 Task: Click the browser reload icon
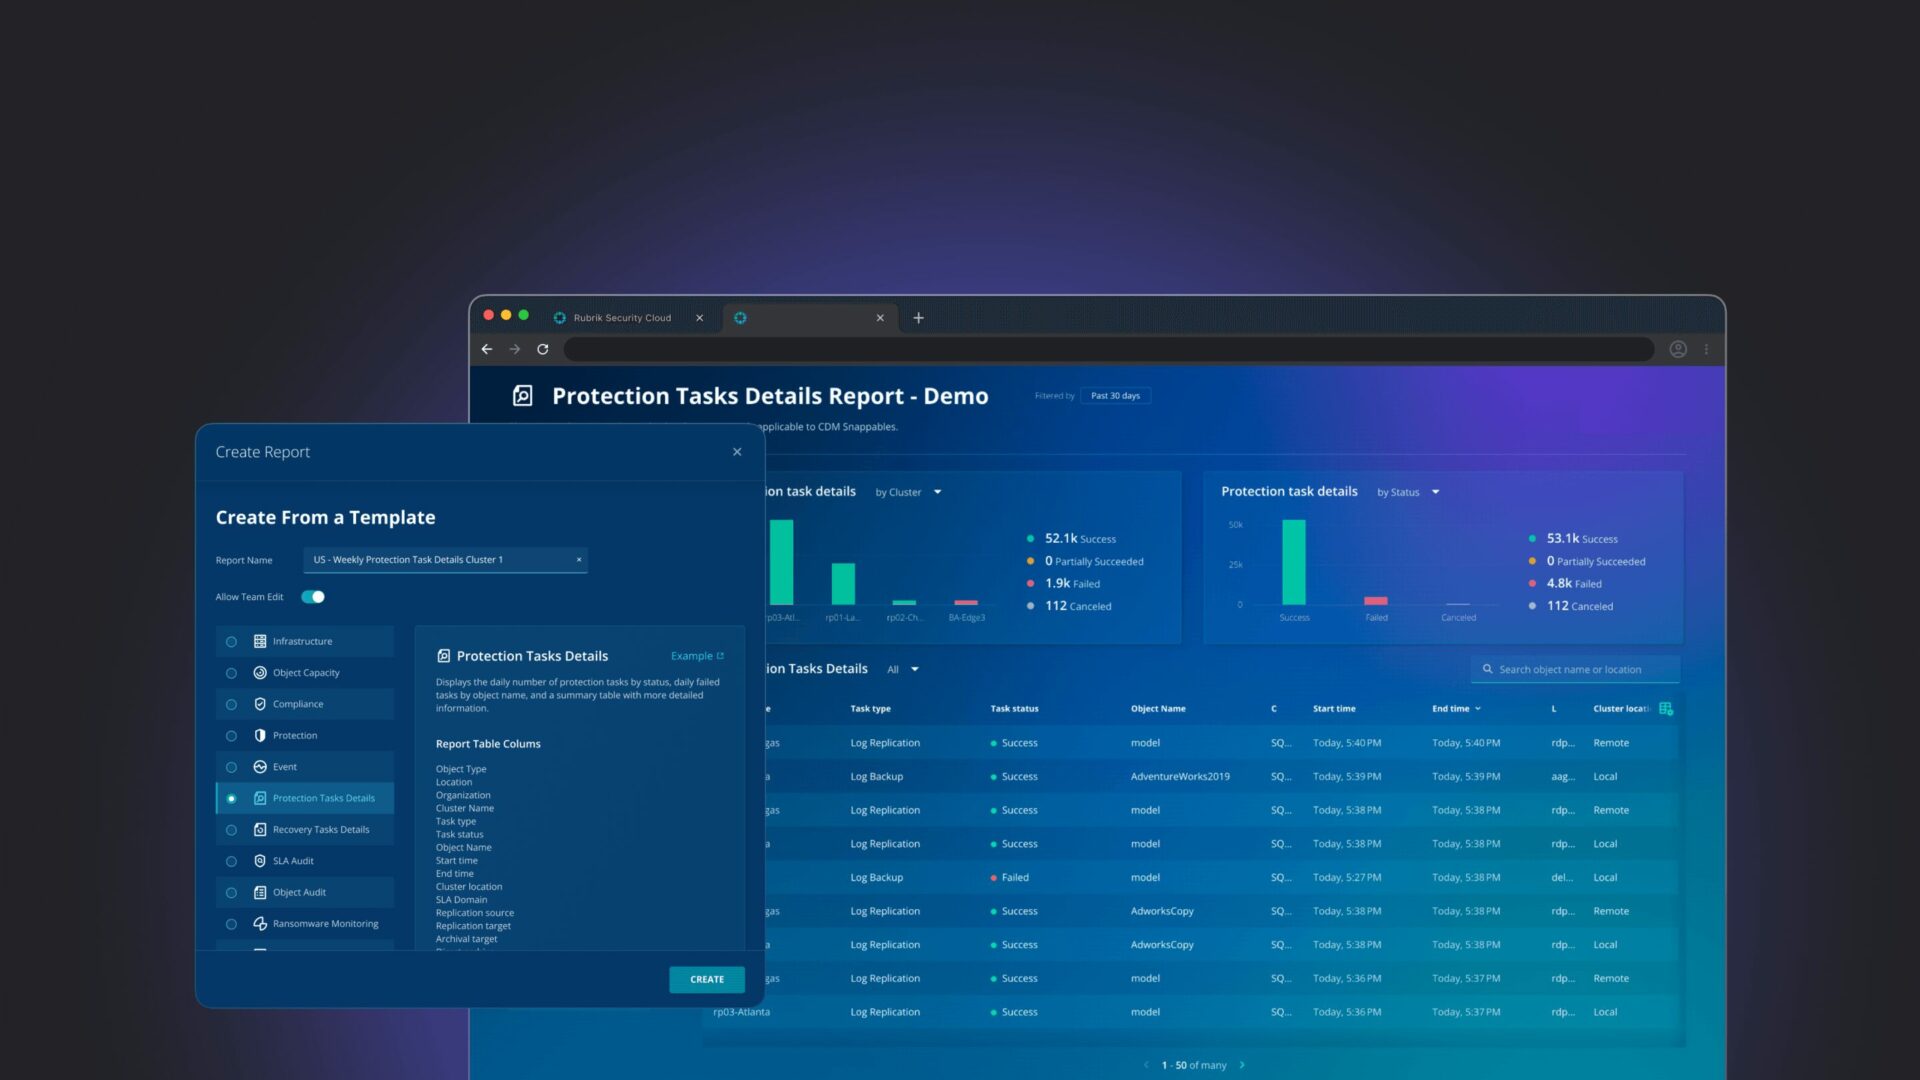[x=543, y=349]
